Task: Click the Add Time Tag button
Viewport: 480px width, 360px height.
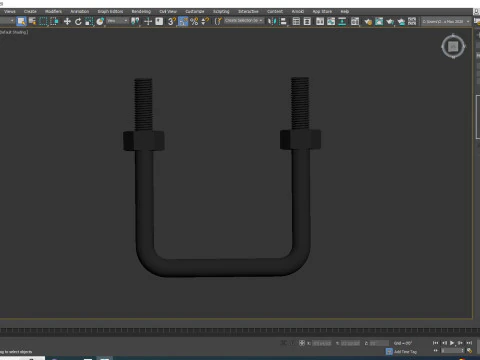Action: pyautogui.click(x=402, y=352)
